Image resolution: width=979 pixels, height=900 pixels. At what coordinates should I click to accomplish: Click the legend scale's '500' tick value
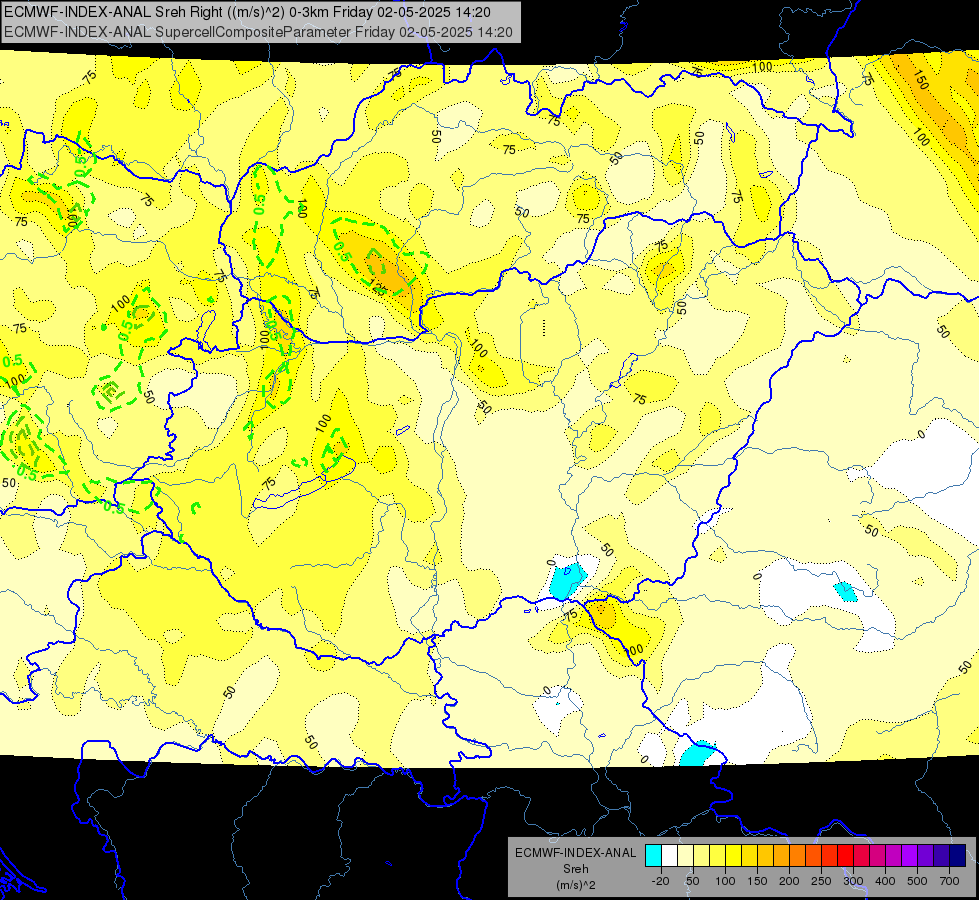917,881
